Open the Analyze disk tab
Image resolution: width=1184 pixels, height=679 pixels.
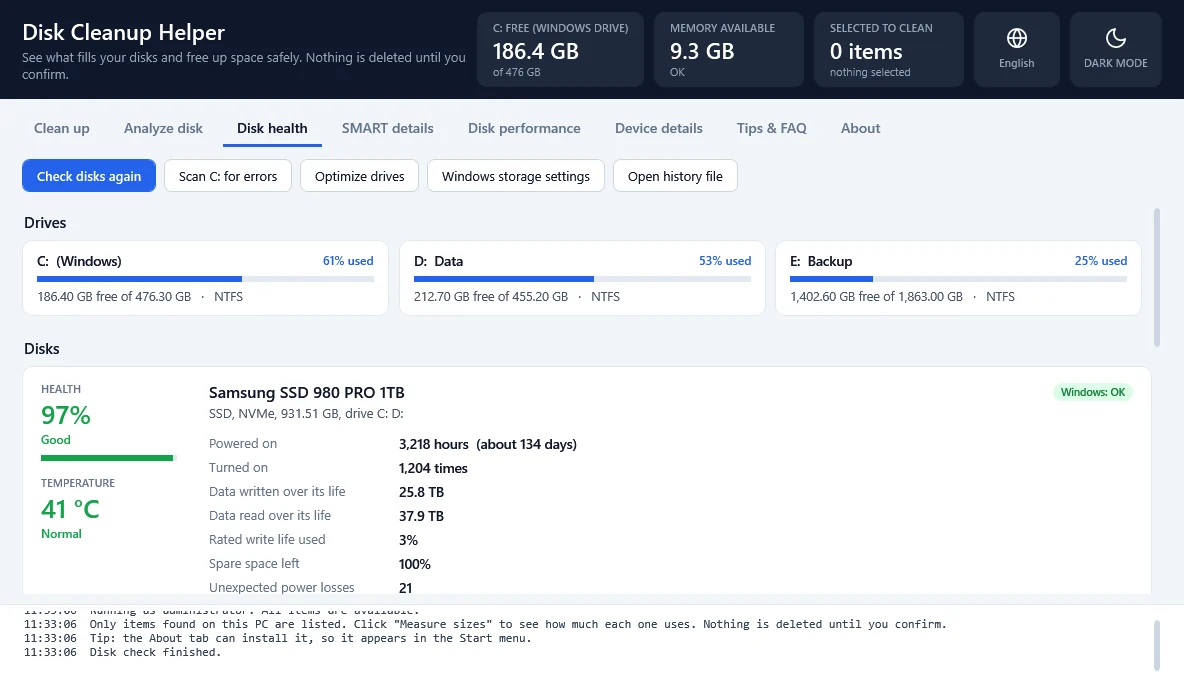(163, 128)
